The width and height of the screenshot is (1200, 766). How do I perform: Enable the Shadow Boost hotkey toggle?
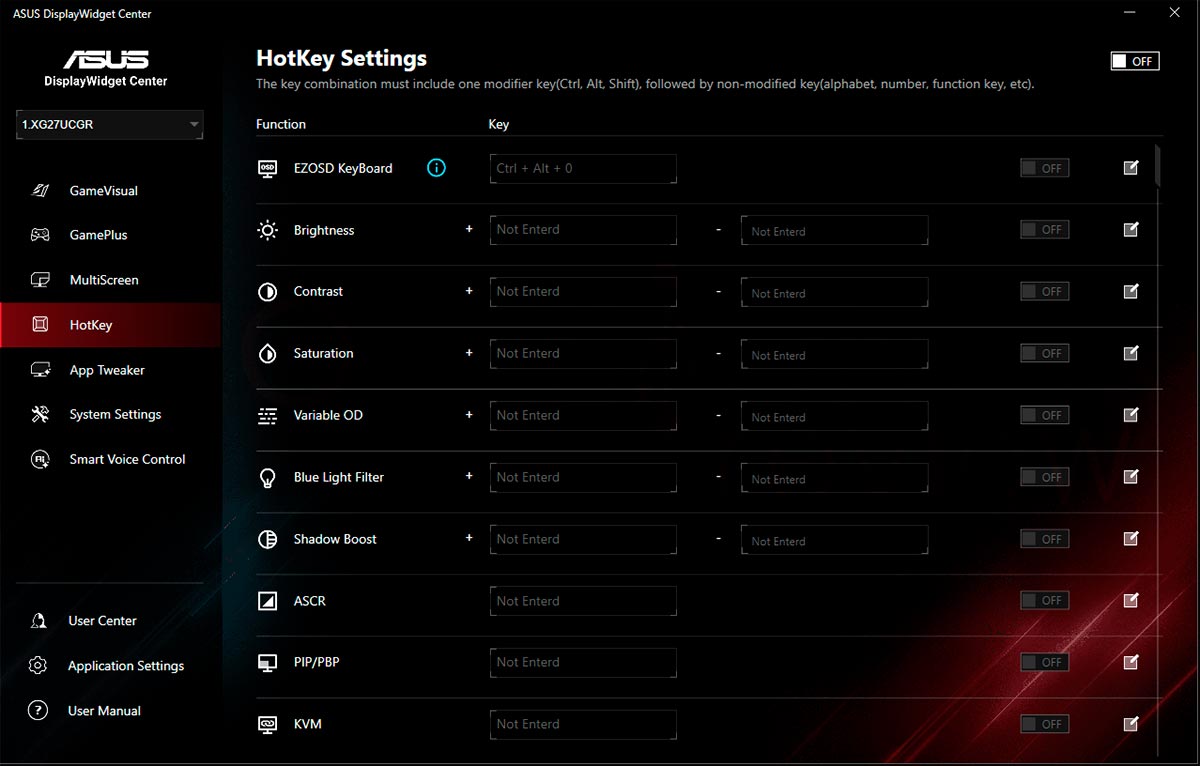click(1044, 539)
